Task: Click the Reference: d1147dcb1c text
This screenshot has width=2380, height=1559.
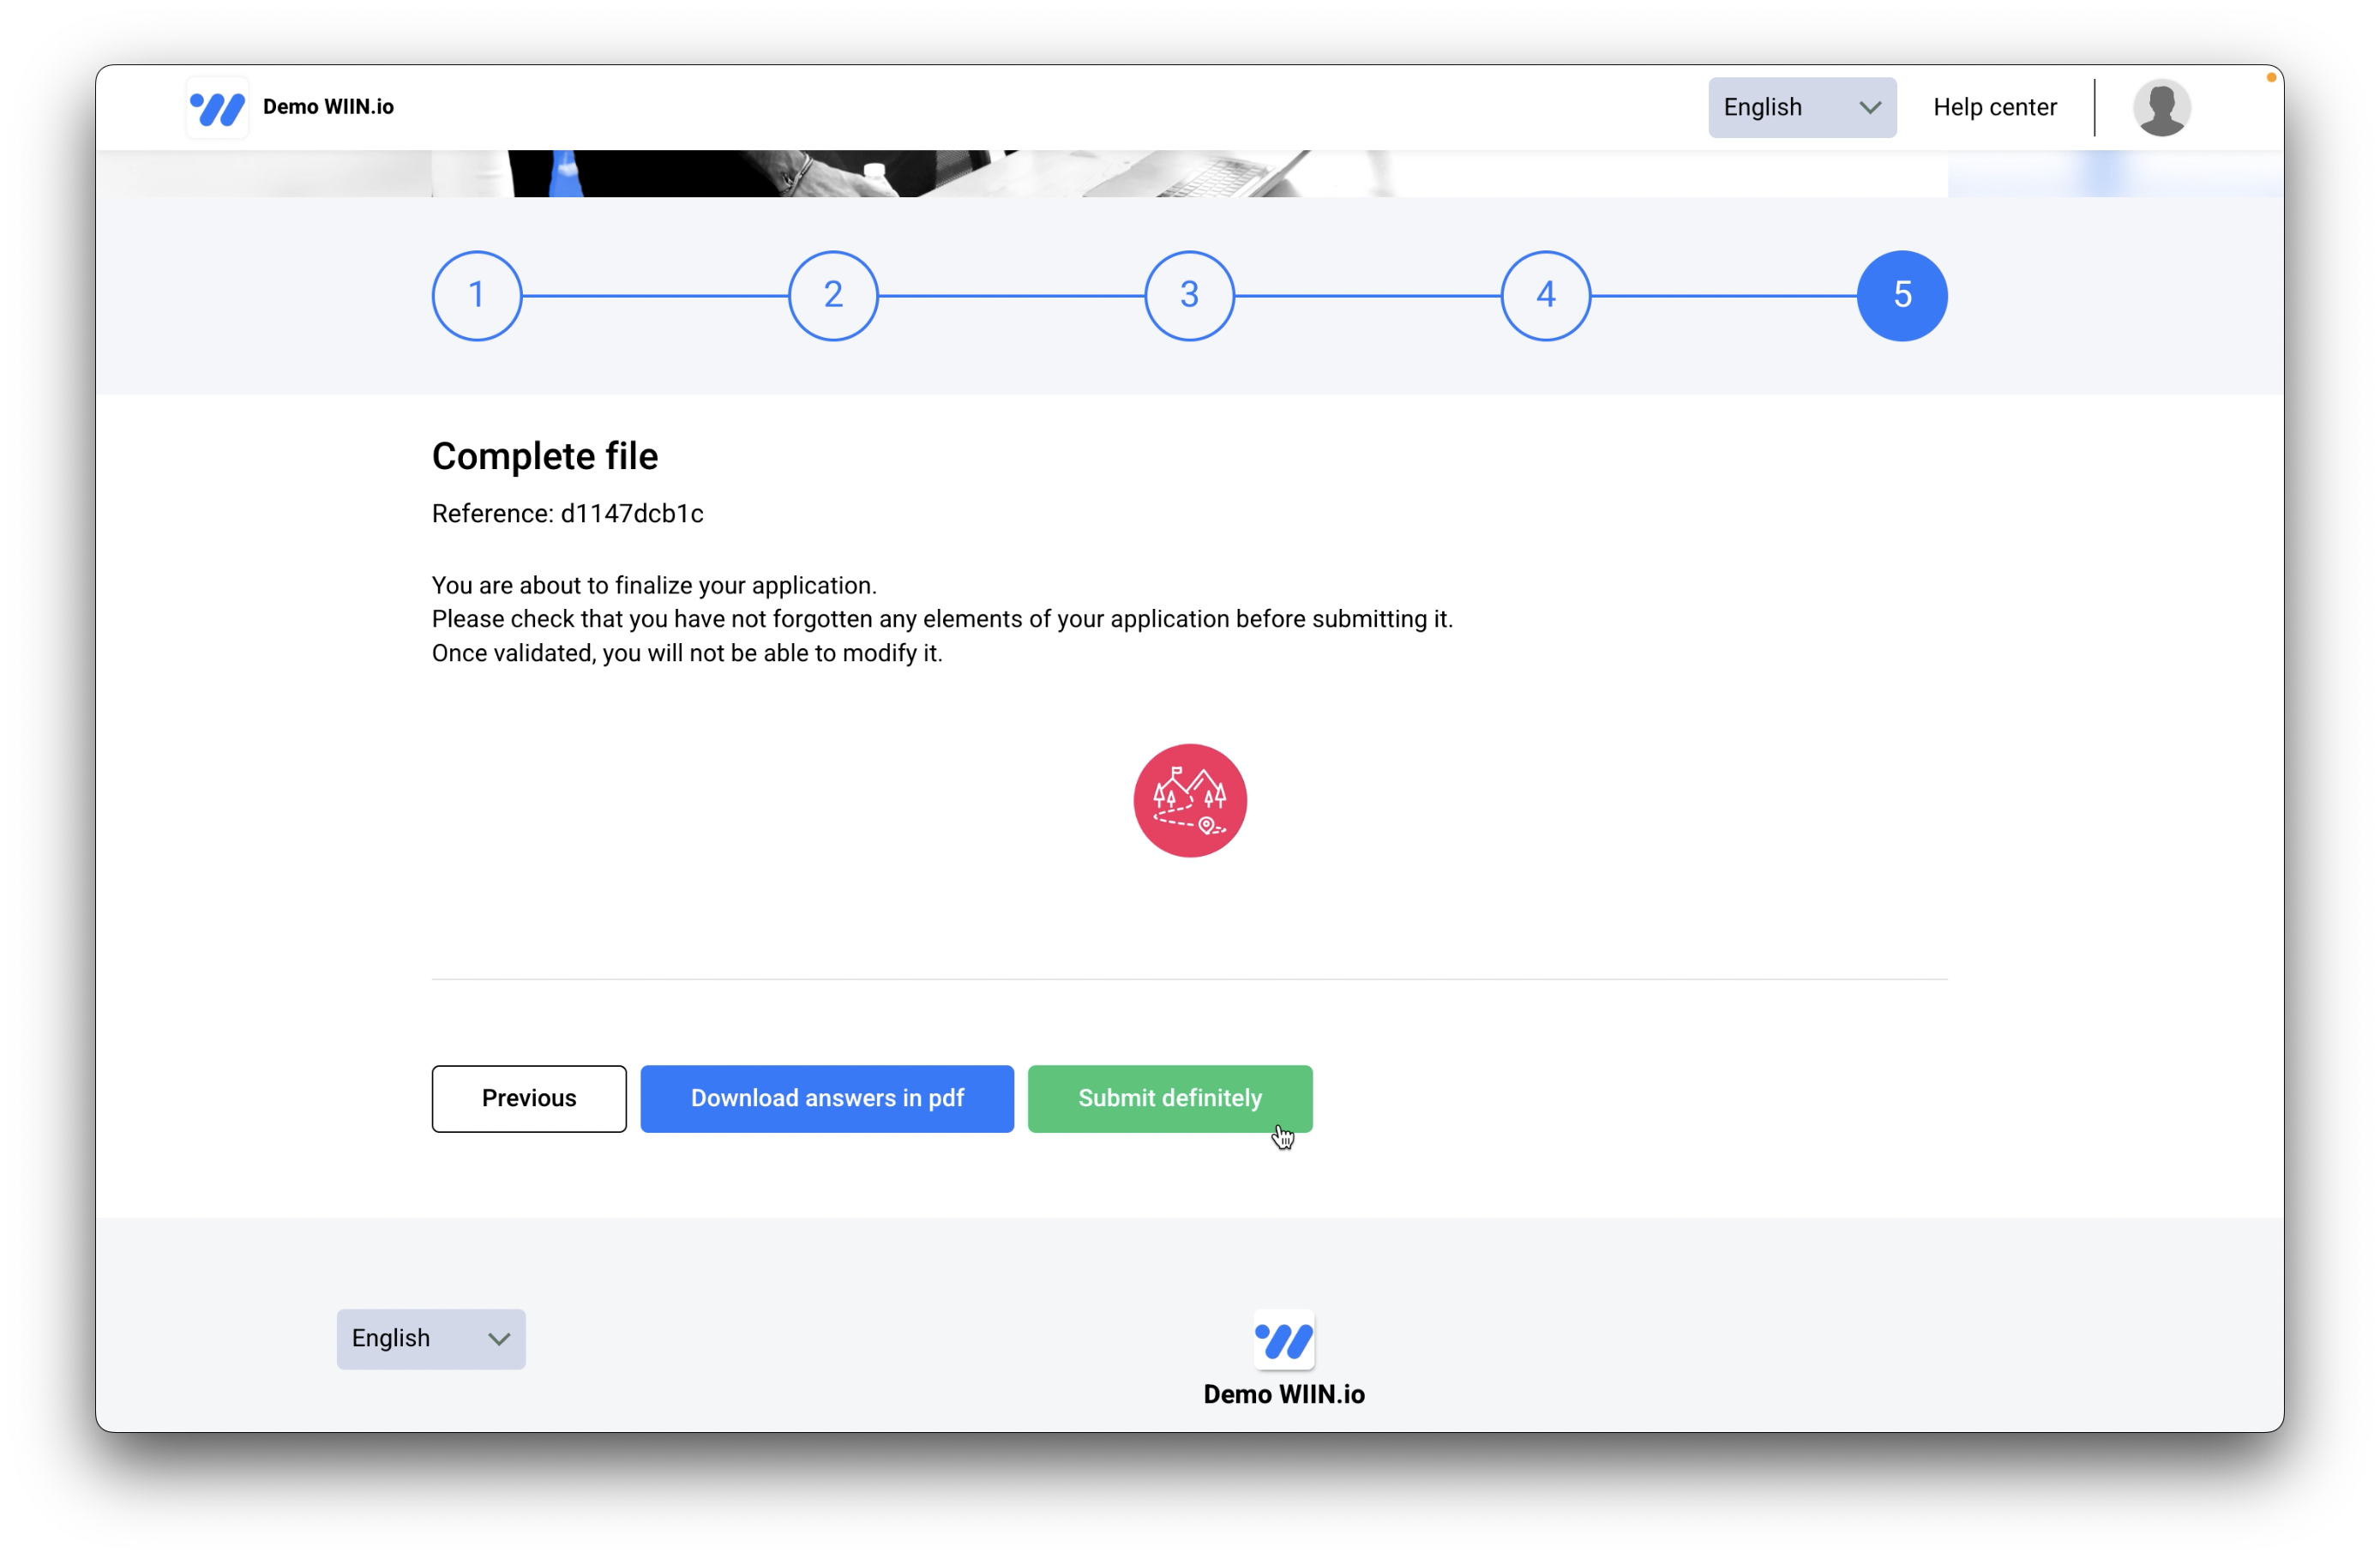Action: click(568, 513)
